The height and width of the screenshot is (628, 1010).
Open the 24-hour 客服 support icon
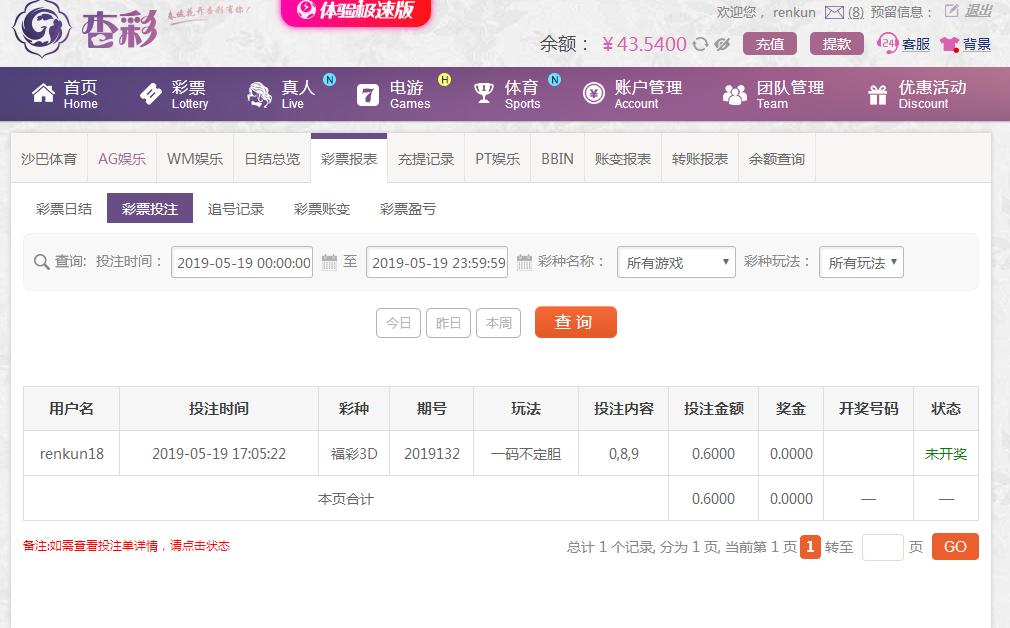point(888,44)
